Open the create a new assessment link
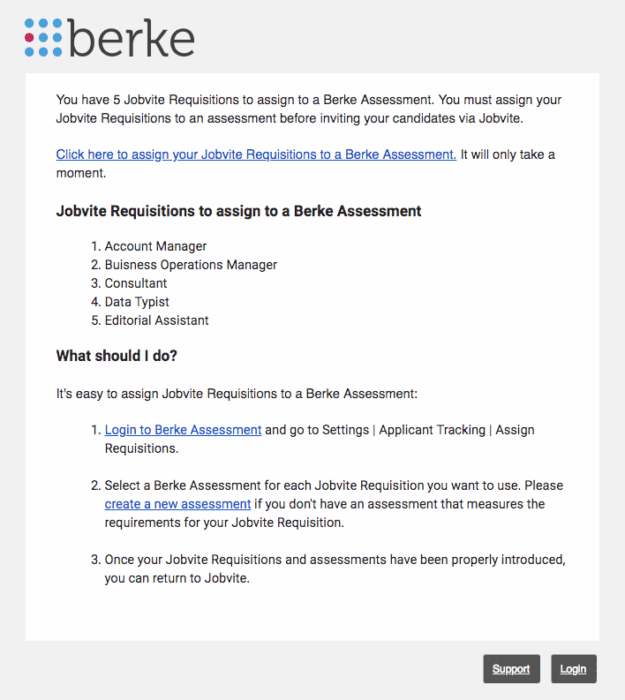The image size is (625, 700). tap(178, 504)
